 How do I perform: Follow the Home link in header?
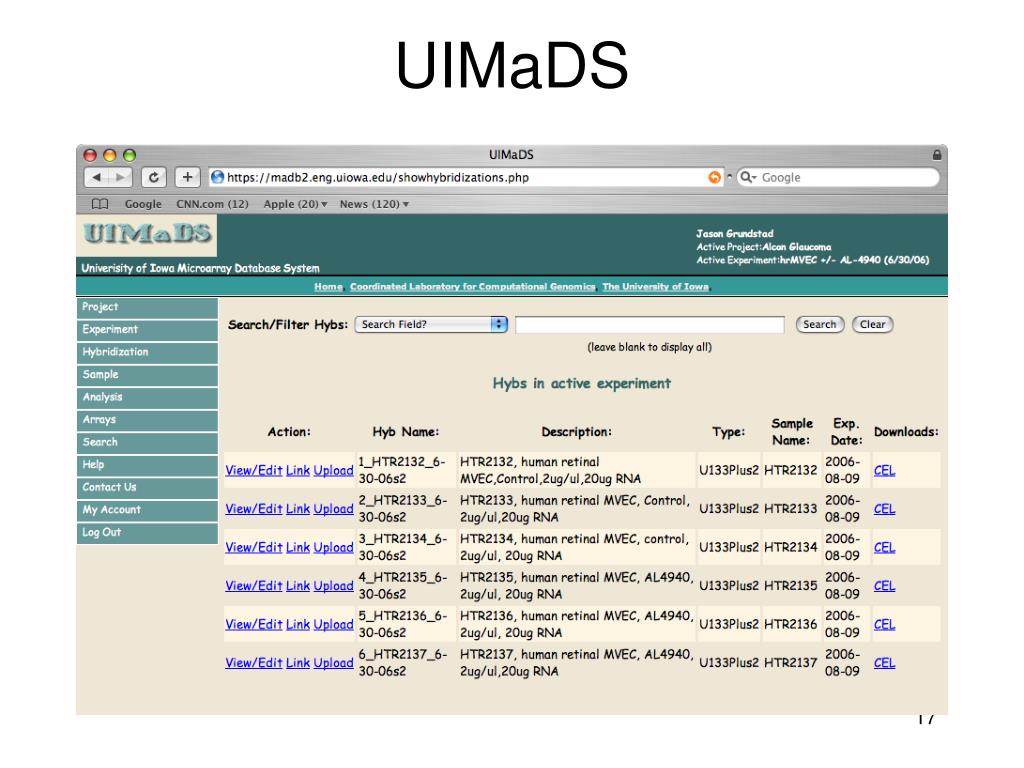pyautogui.click(x=328, y=287)
